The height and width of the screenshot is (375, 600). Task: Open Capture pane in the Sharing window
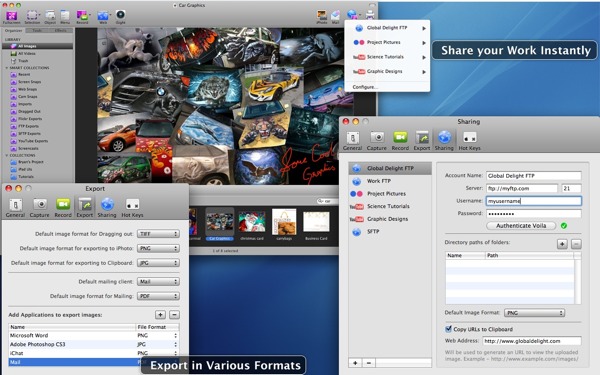click(377, 141)
